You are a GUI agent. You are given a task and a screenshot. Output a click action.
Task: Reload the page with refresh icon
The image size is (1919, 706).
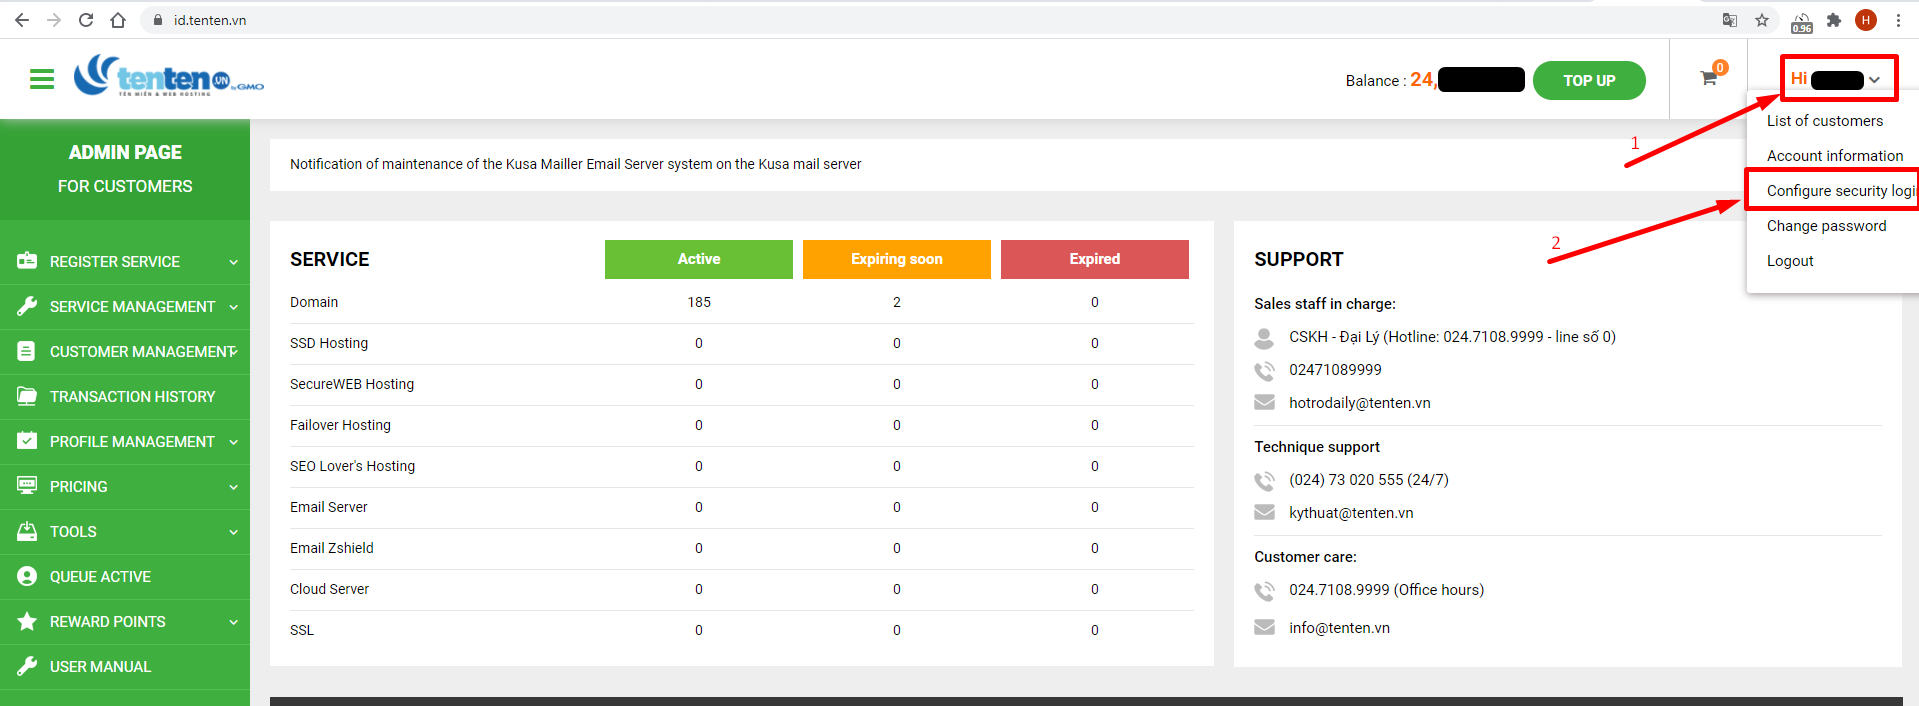pos(86,20)
